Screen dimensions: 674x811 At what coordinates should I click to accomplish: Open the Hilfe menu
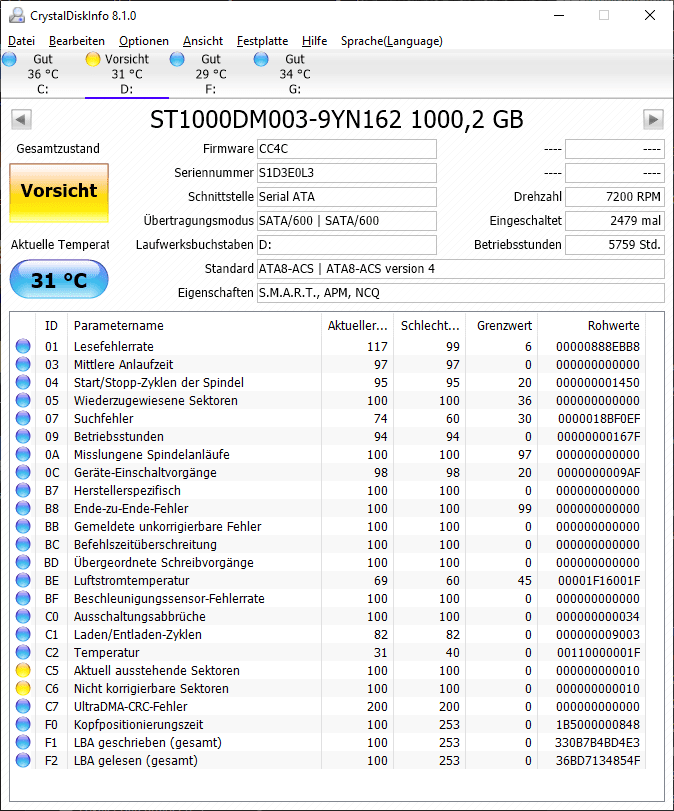pos(314,41)
